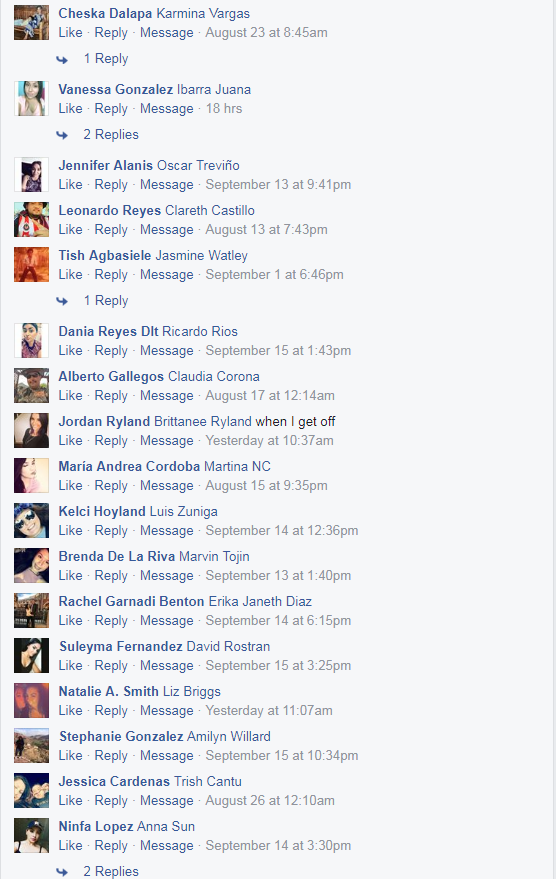Open Brittanee Ryland tagged name link
This screenshot has height=879, width=556.
(203, 422)
